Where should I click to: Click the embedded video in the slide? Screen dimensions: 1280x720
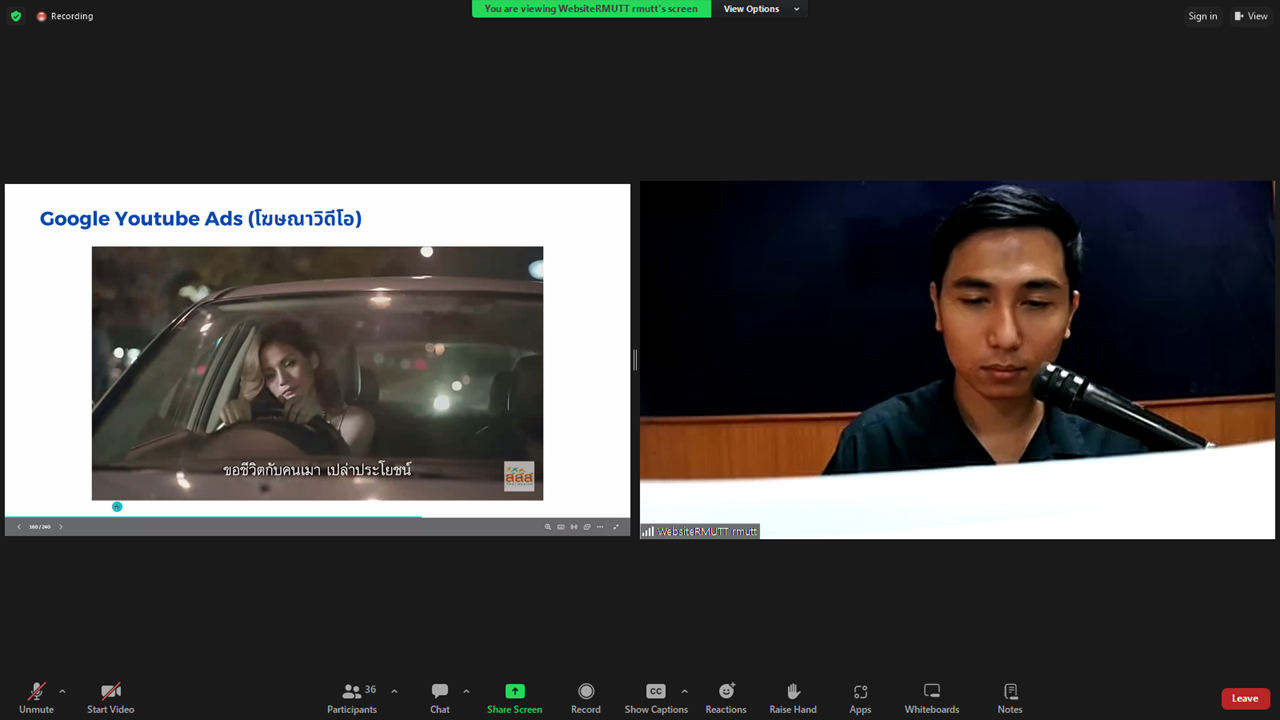point(317,373)
